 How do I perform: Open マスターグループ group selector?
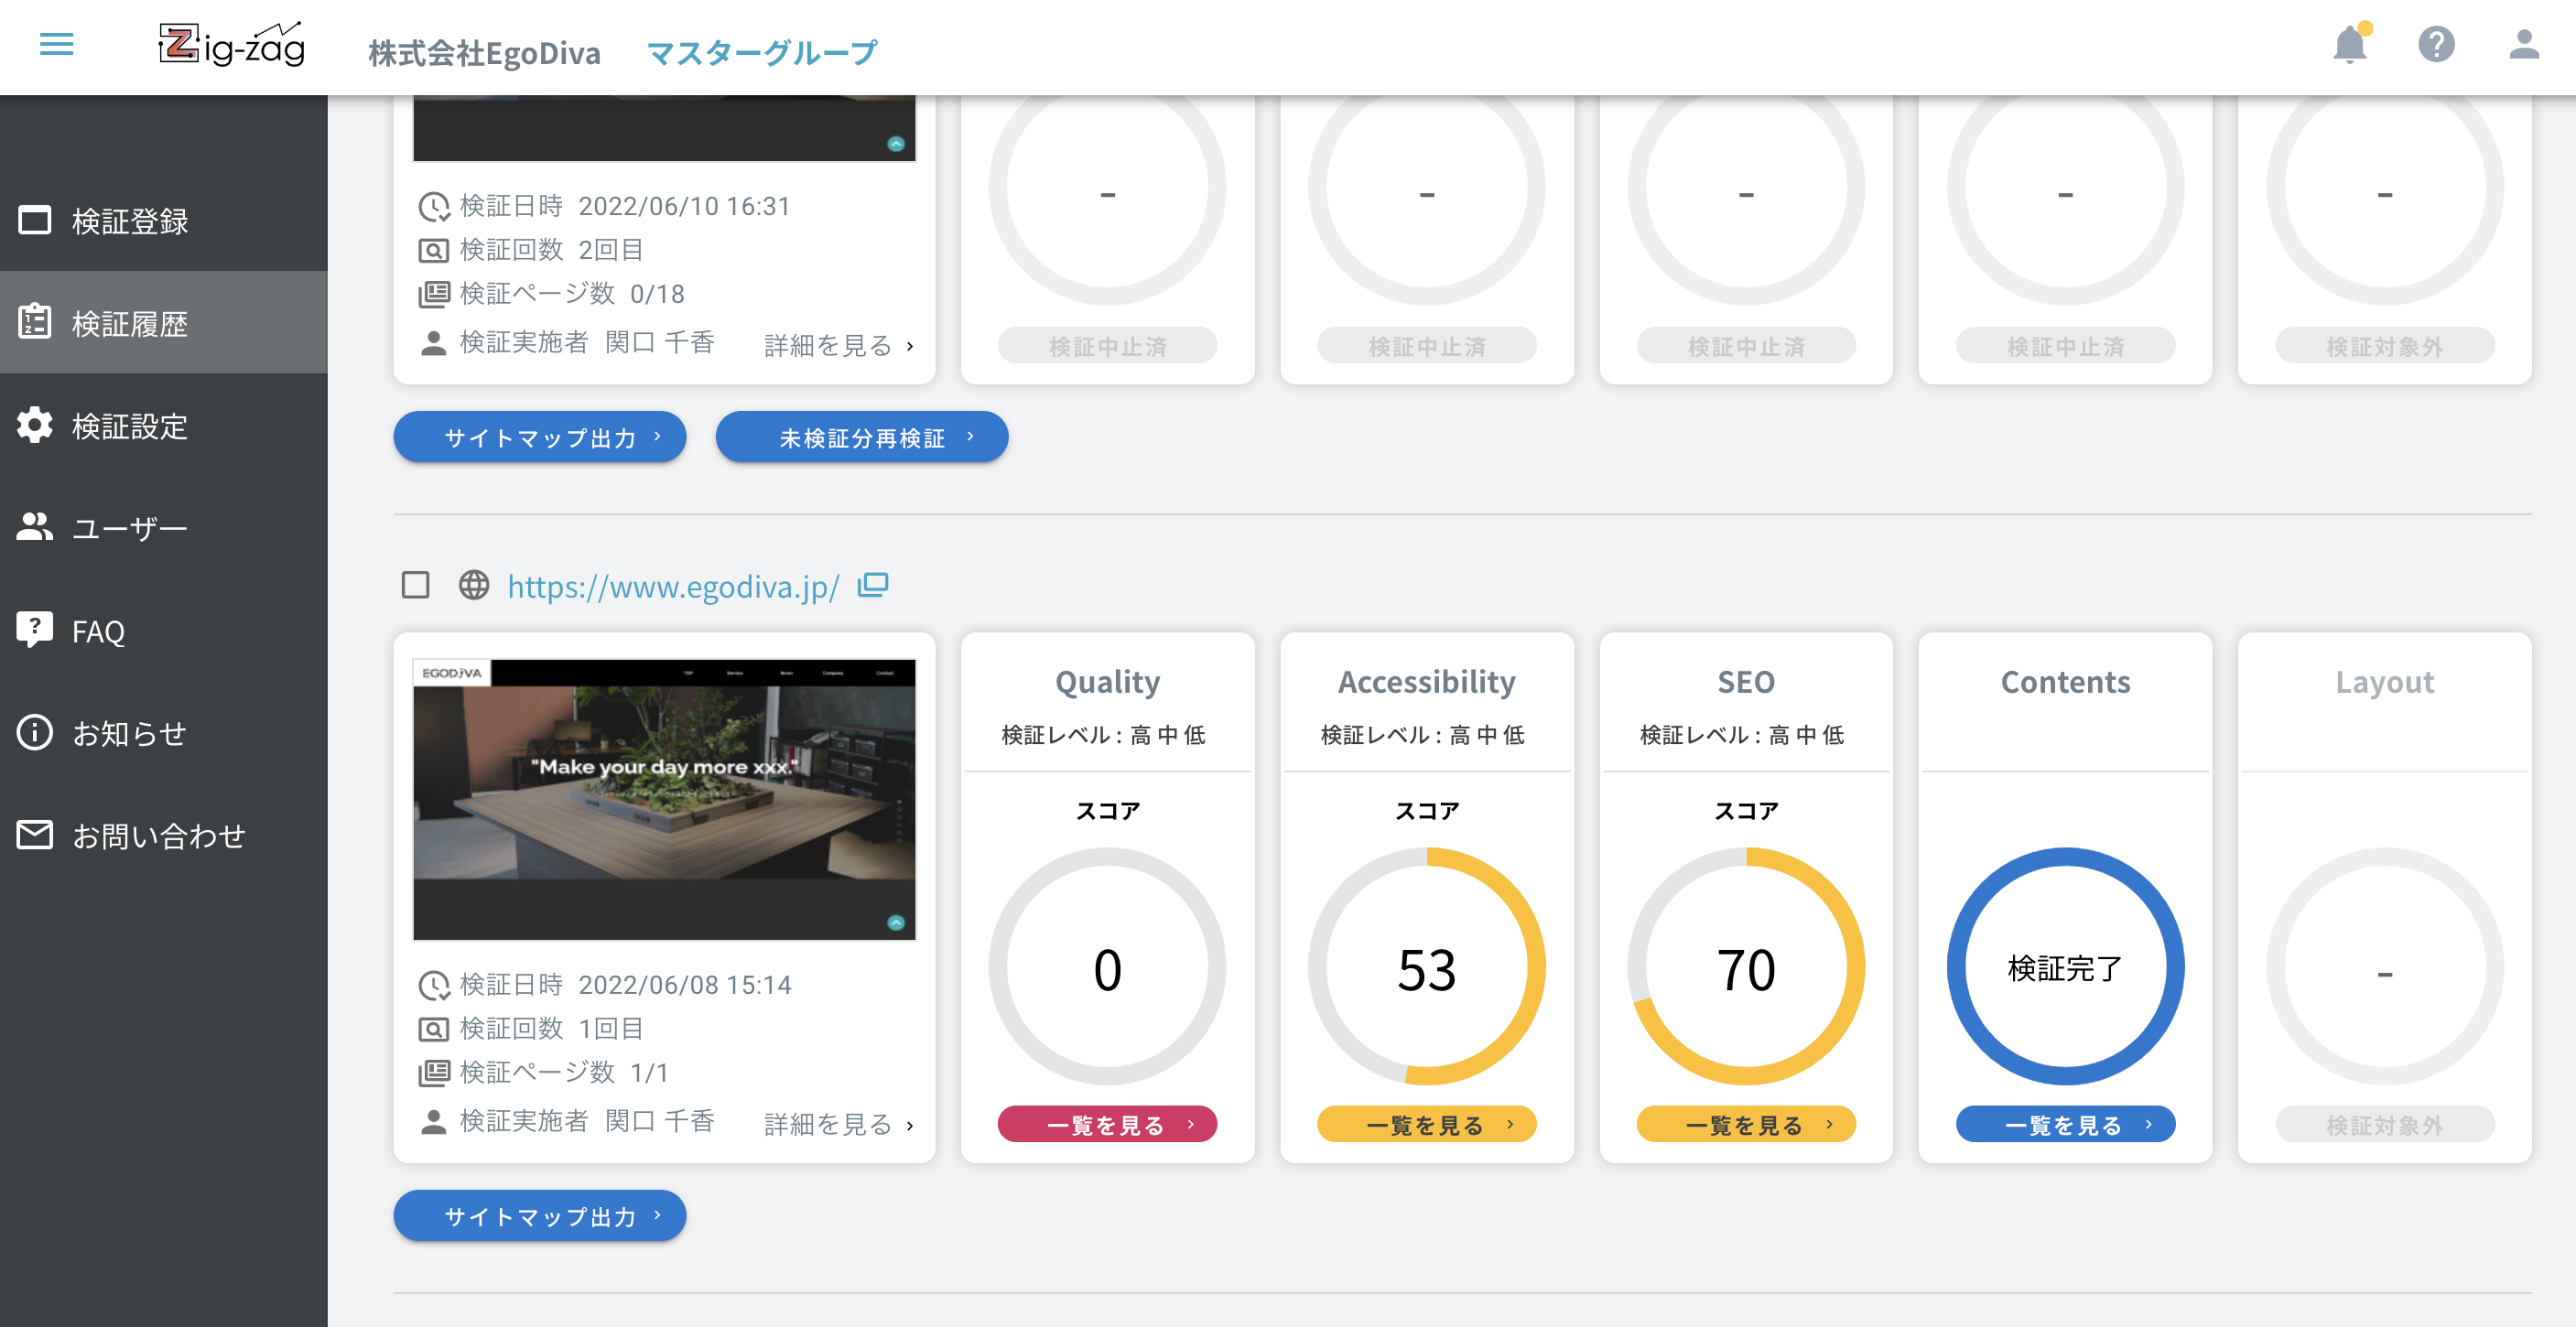click(762, 53)
